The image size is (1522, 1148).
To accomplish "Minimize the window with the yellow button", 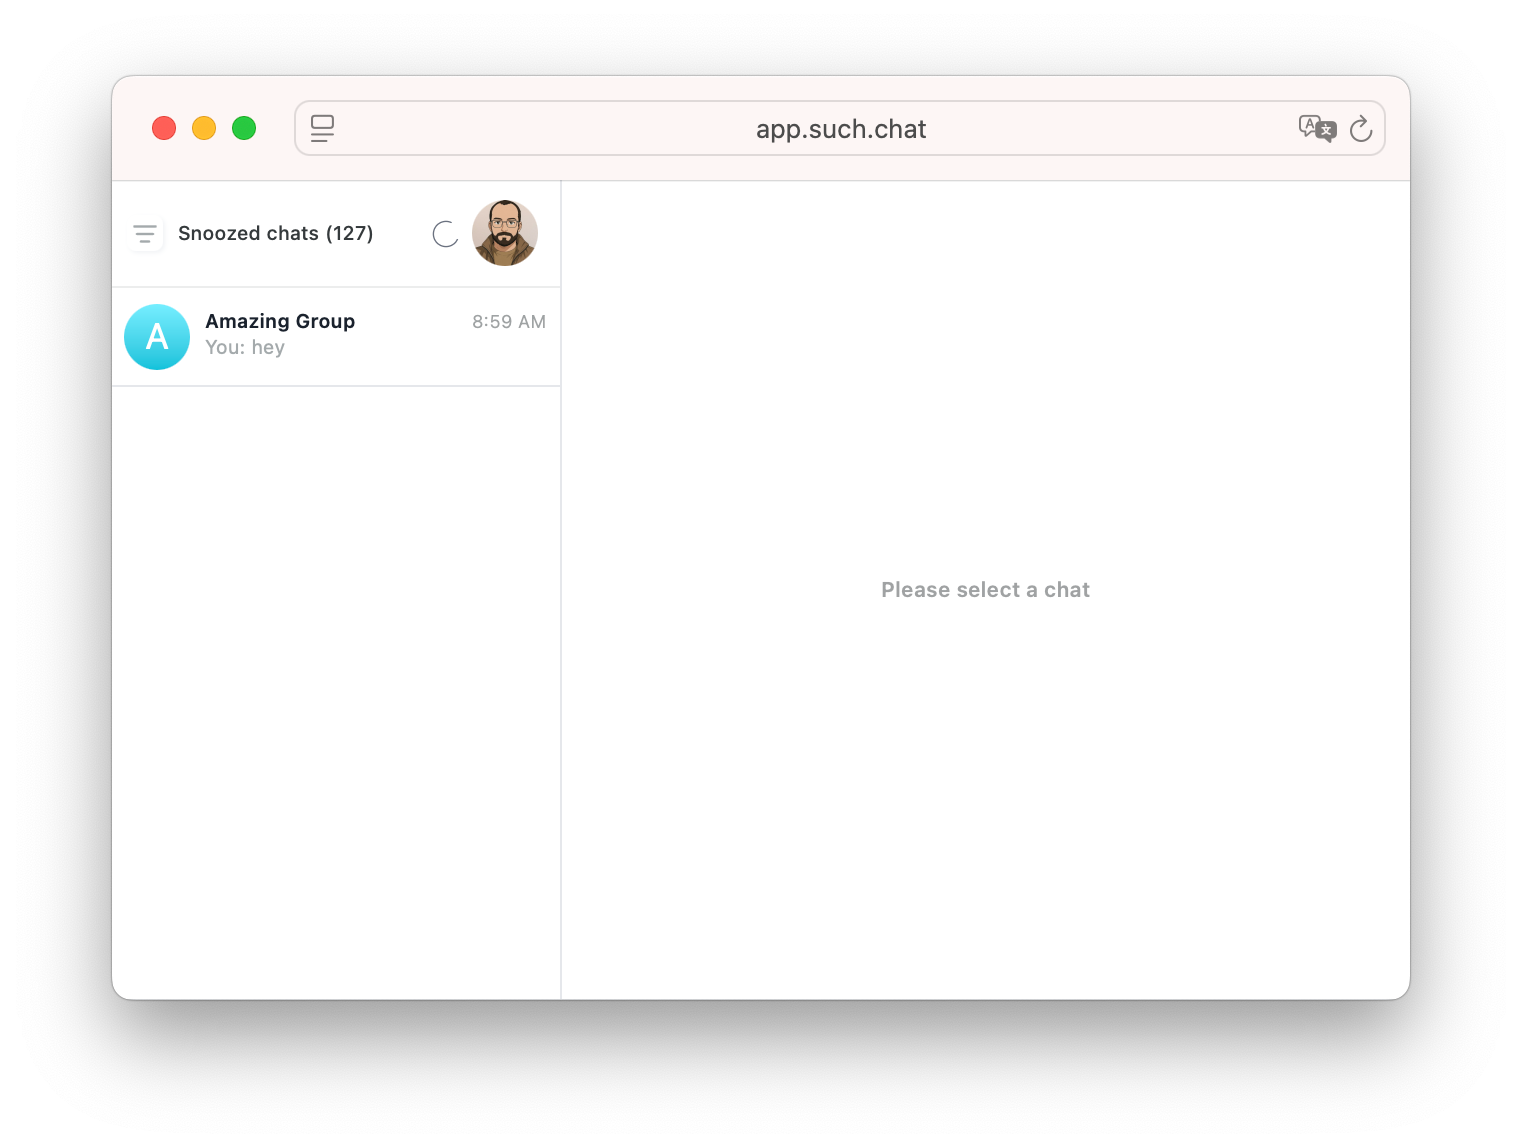I will pyautogui.click(x=204, y=128).
